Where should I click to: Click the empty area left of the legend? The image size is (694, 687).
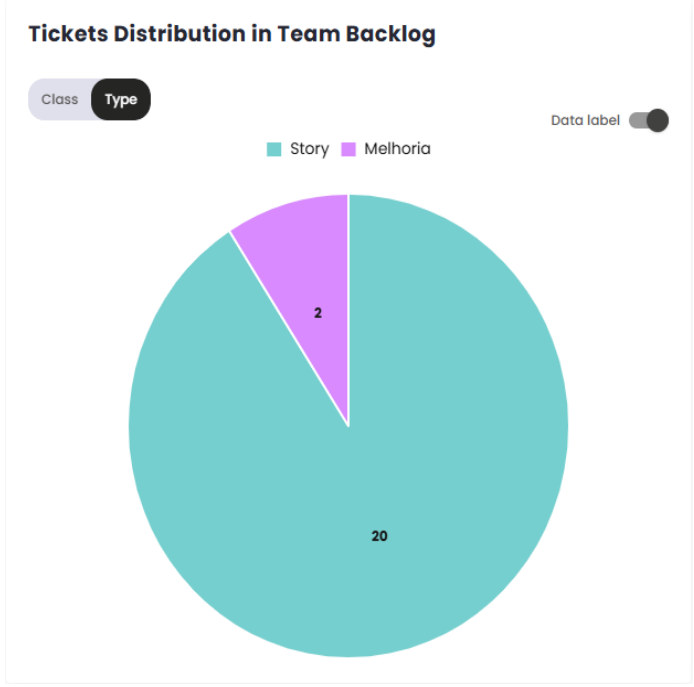[x=150, y=150]
